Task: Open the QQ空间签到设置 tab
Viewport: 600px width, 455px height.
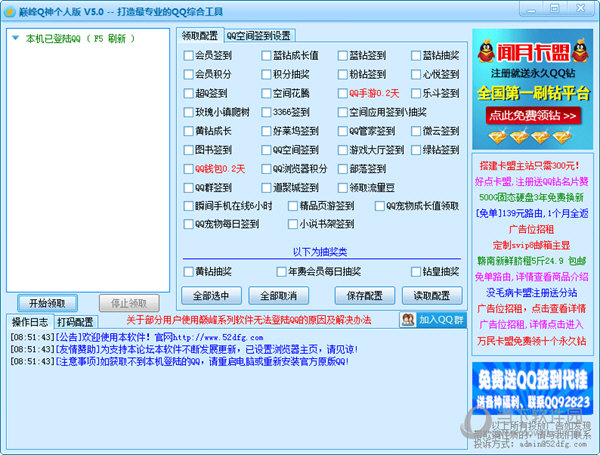Action: [259, 36]
